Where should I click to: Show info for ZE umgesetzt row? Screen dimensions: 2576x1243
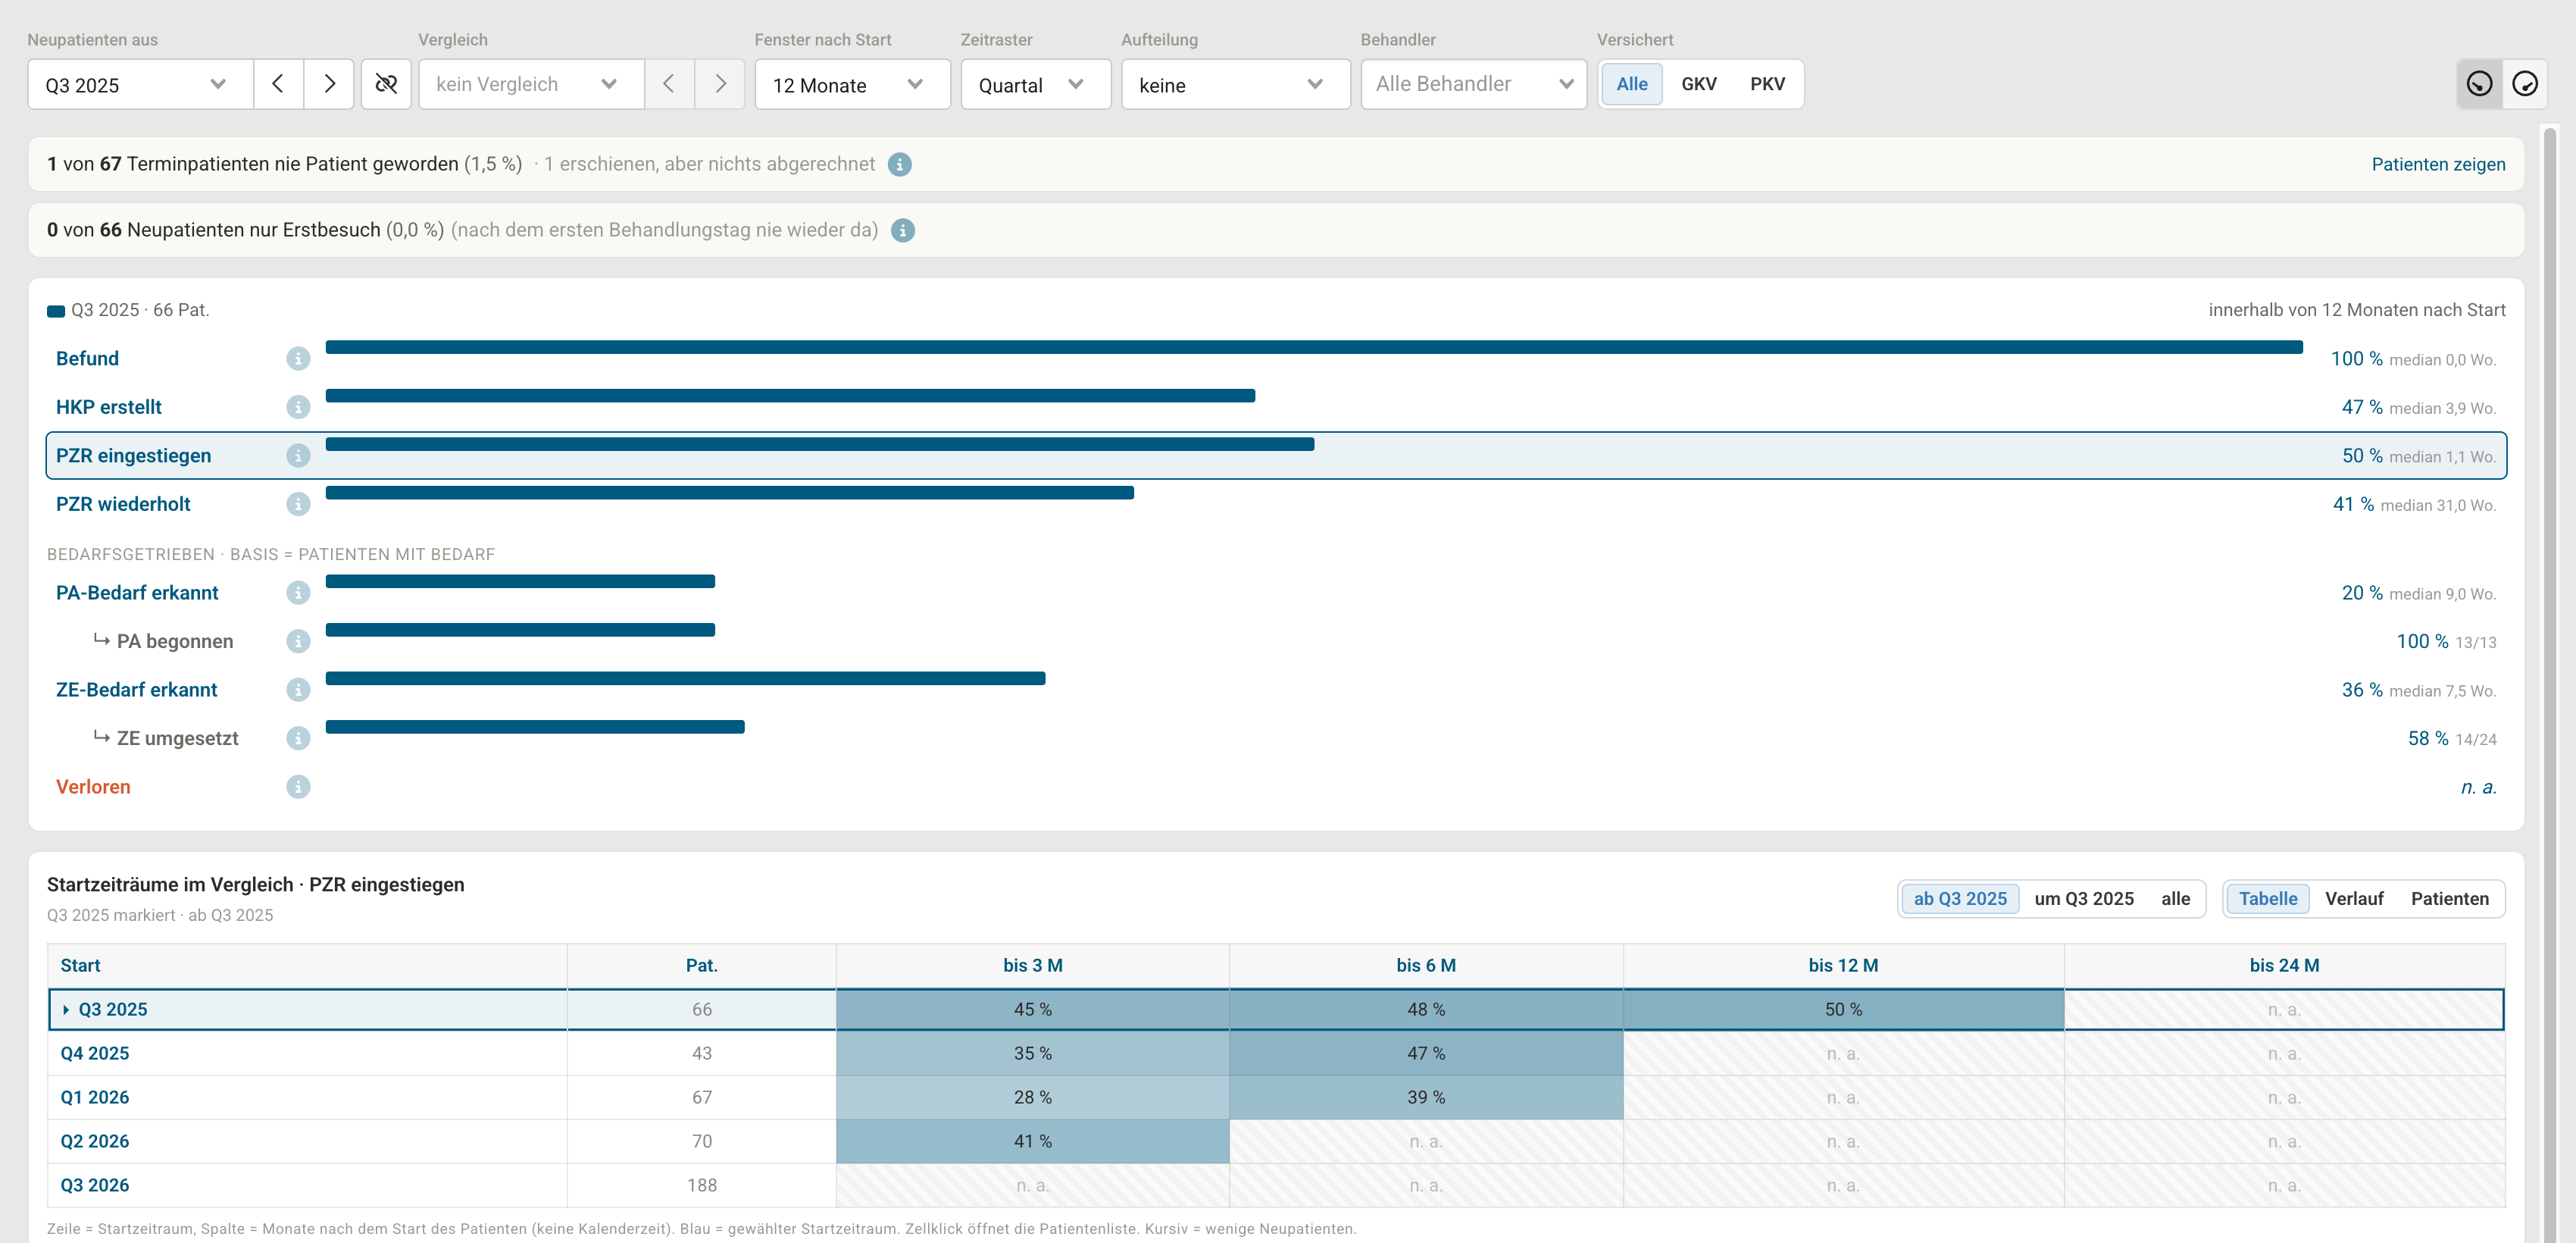(298, 738)
